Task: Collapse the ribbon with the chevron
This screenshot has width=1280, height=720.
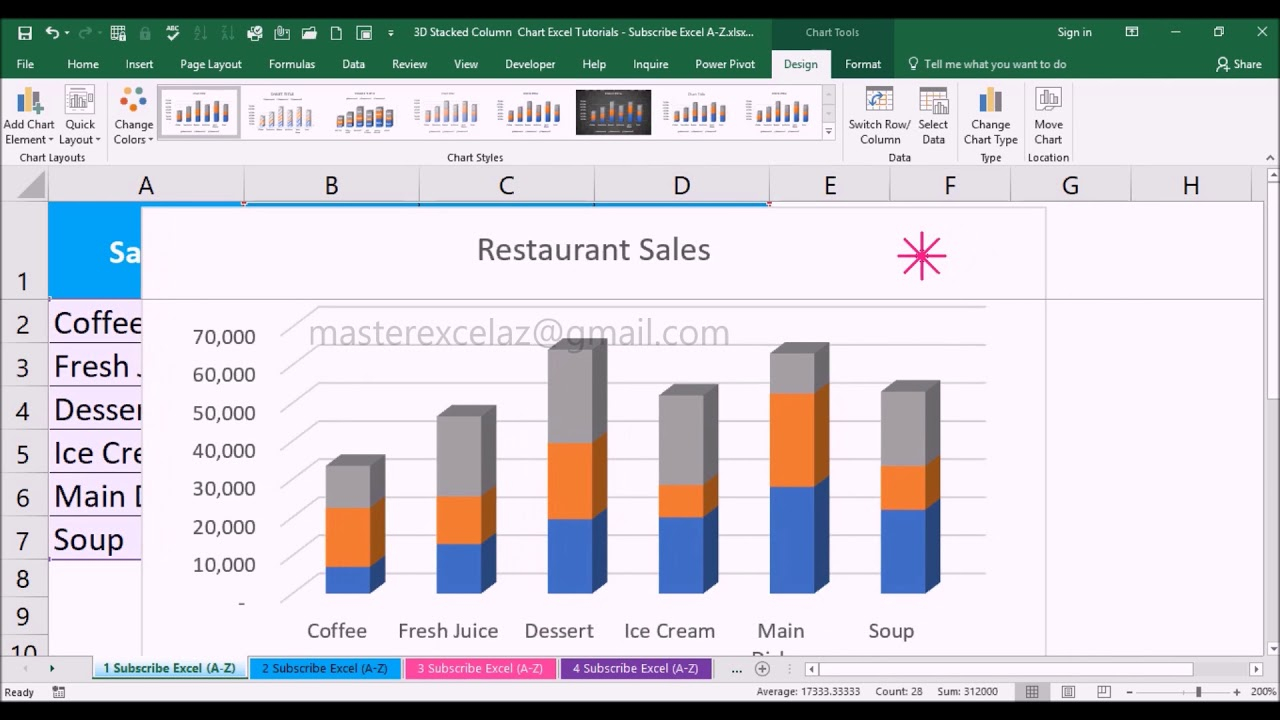Action: coord(1270,158)
